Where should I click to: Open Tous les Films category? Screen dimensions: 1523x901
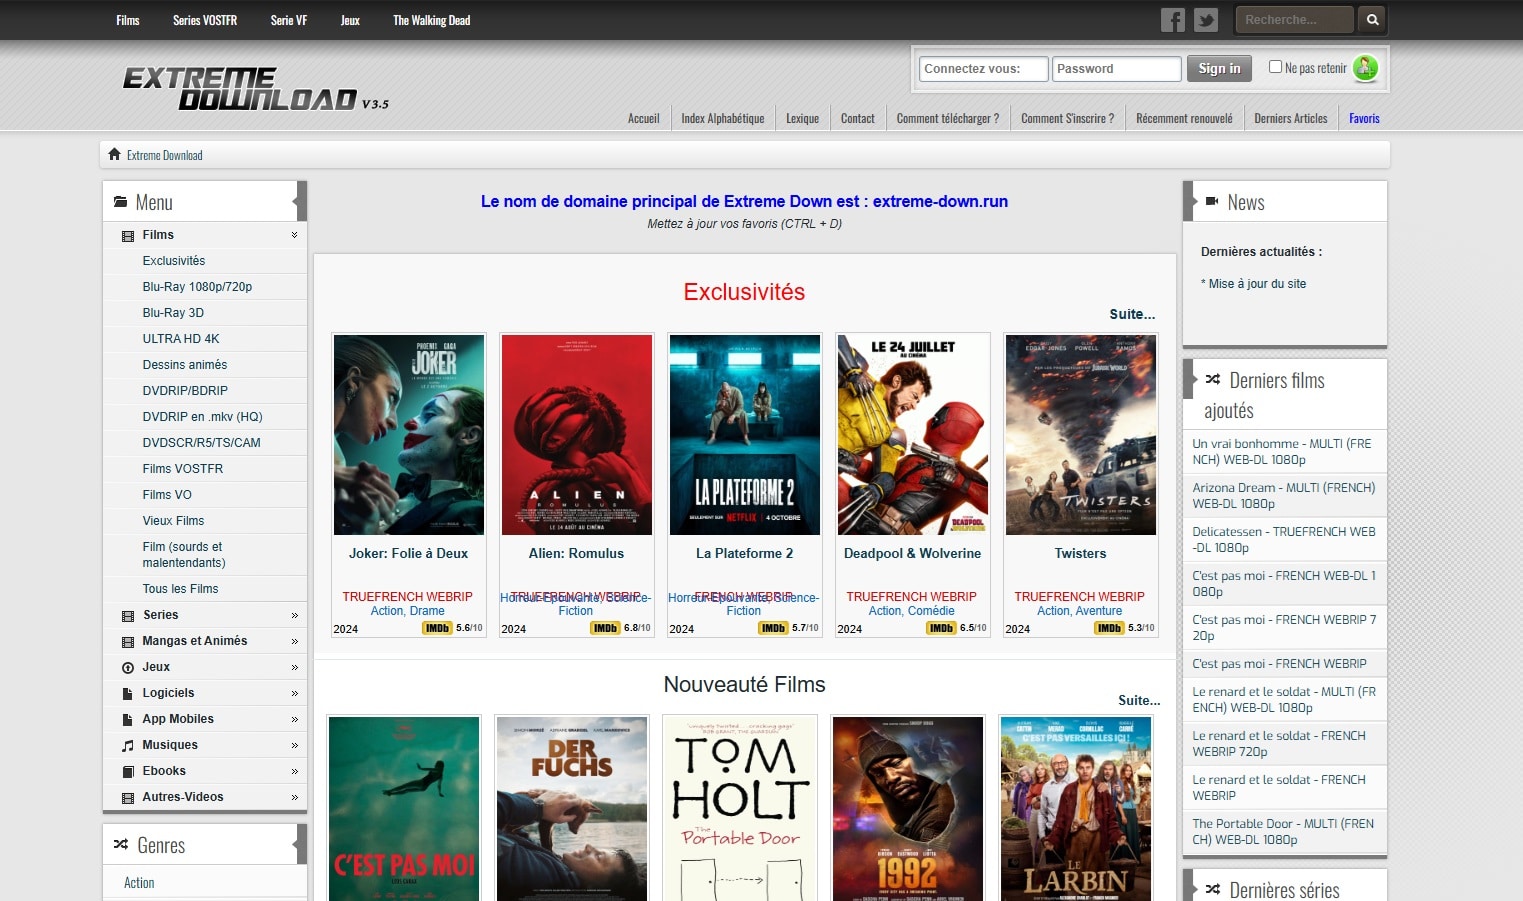tap(180, 589)
